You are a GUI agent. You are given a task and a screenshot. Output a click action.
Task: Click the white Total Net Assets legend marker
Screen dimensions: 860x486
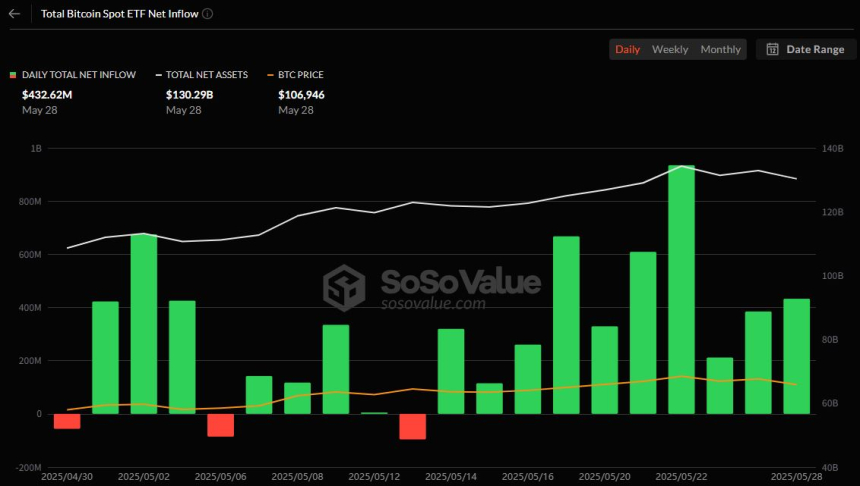(159, 75)
